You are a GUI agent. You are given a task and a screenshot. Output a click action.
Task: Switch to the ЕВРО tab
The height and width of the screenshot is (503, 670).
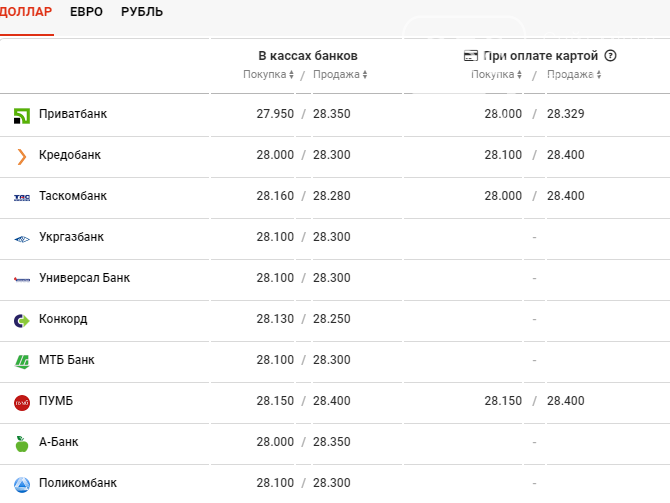(x=86, y=12)
